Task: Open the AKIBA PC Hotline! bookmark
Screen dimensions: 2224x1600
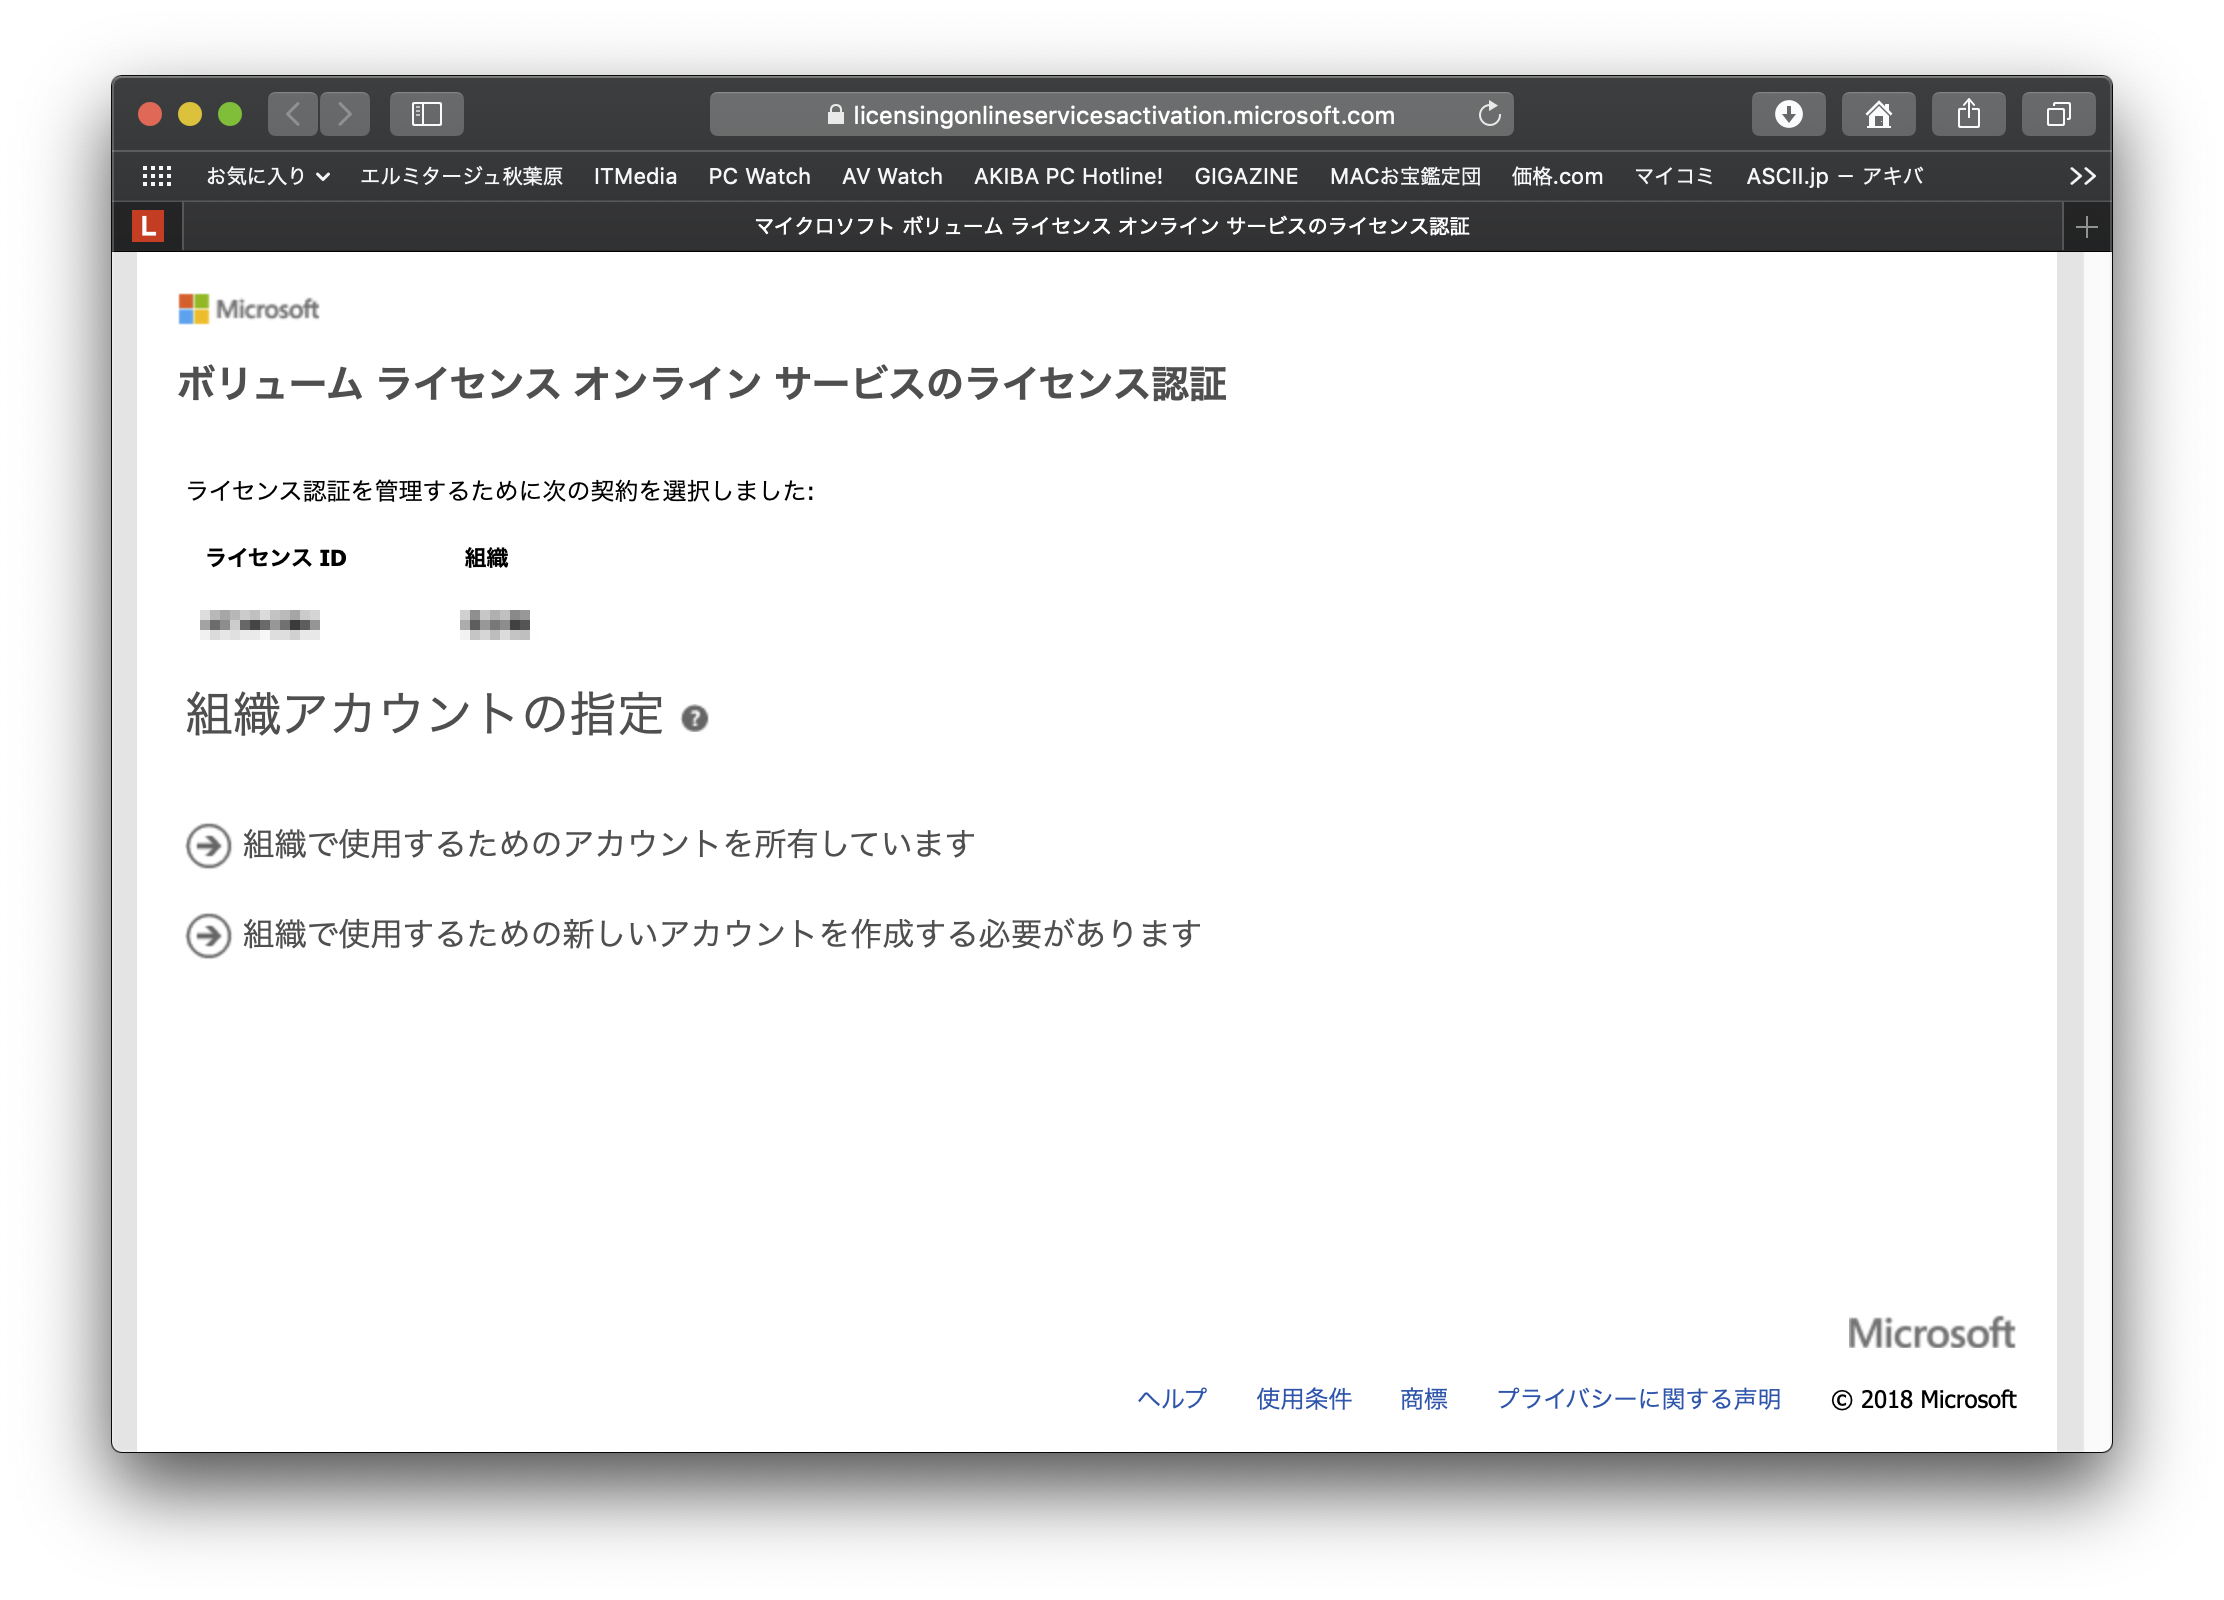Action: 1068,176
